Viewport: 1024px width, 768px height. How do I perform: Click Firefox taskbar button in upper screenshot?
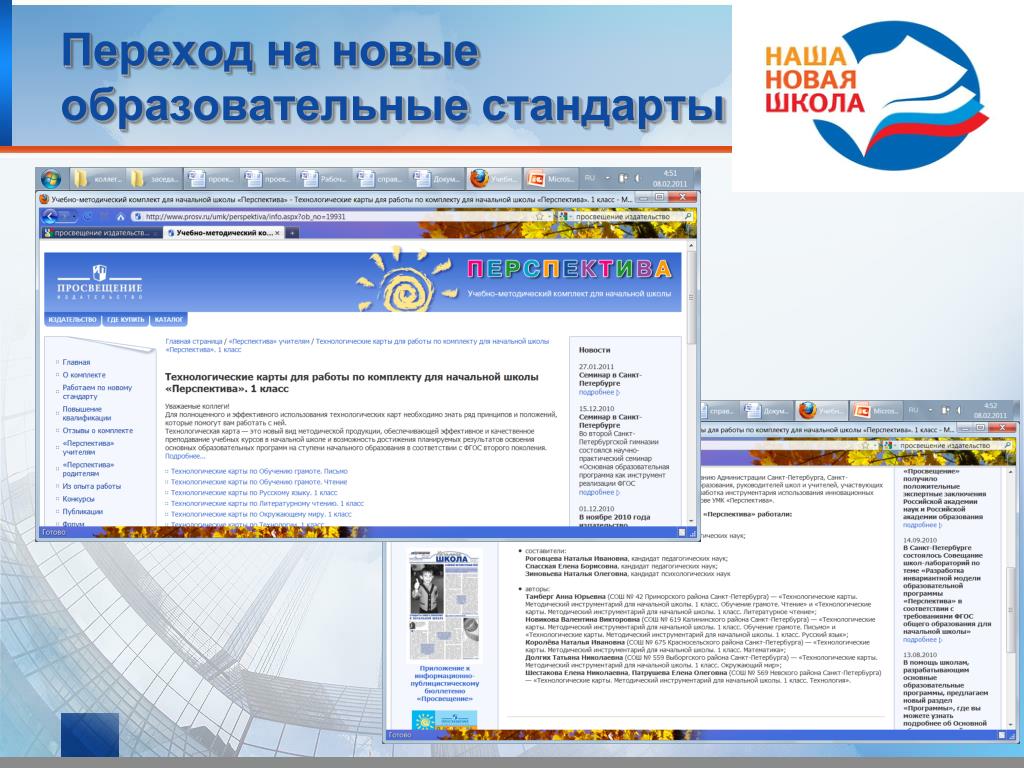(493, 178)
